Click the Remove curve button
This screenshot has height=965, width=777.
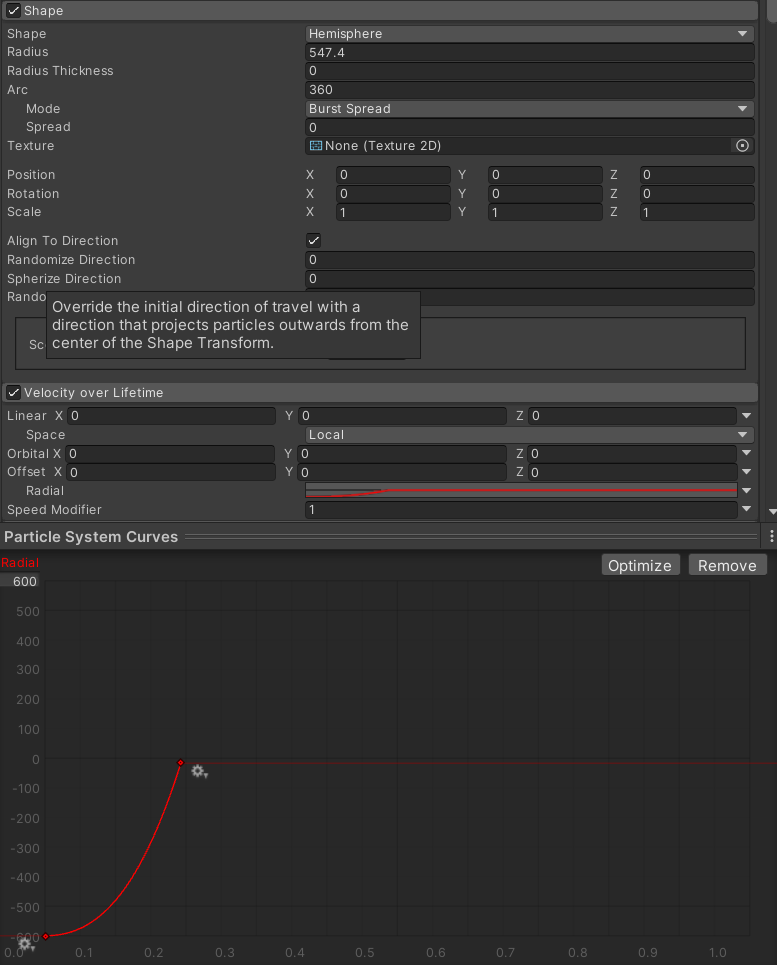tap(727, 565)
